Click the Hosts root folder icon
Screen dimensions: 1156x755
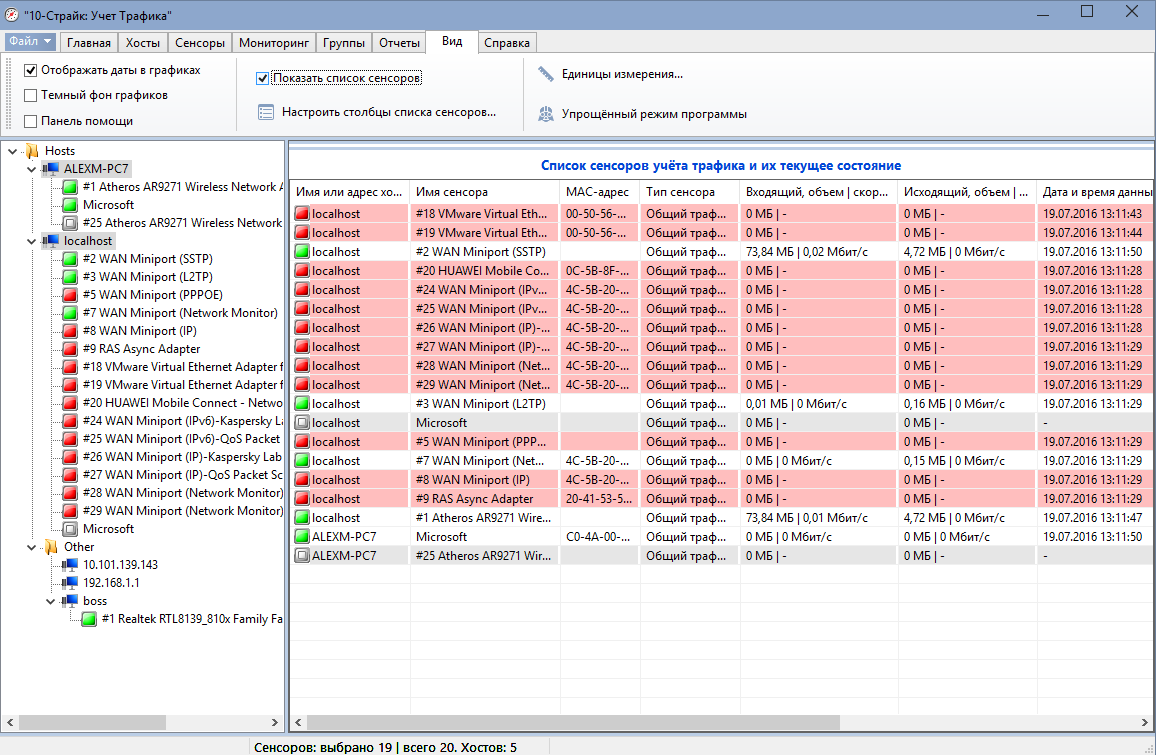point(32,150)
